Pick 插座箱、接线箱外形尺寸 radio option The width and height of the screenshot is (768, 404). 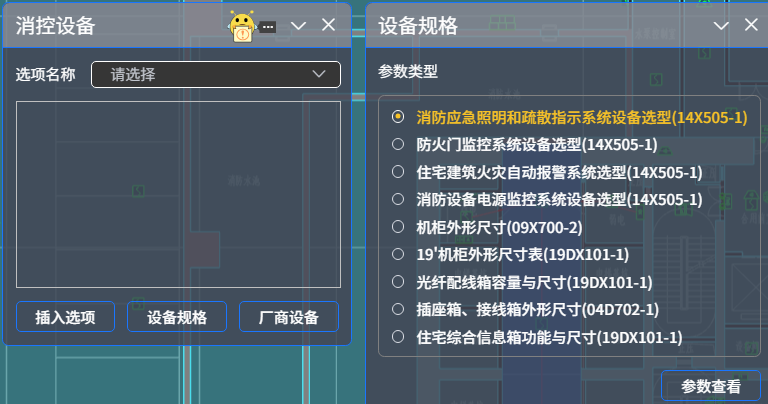pyautogui.click(x=398, y=309)
